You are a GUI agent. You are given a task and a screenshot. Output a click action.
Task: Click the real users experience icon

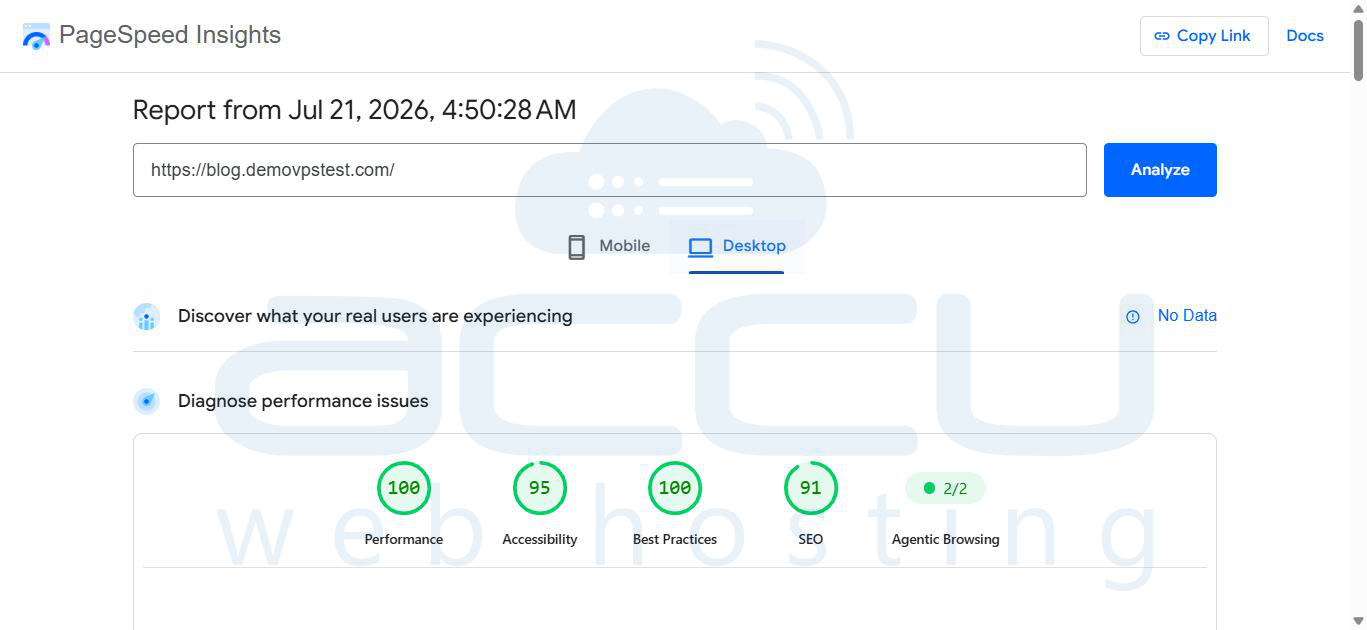click(x=147, y=317)
